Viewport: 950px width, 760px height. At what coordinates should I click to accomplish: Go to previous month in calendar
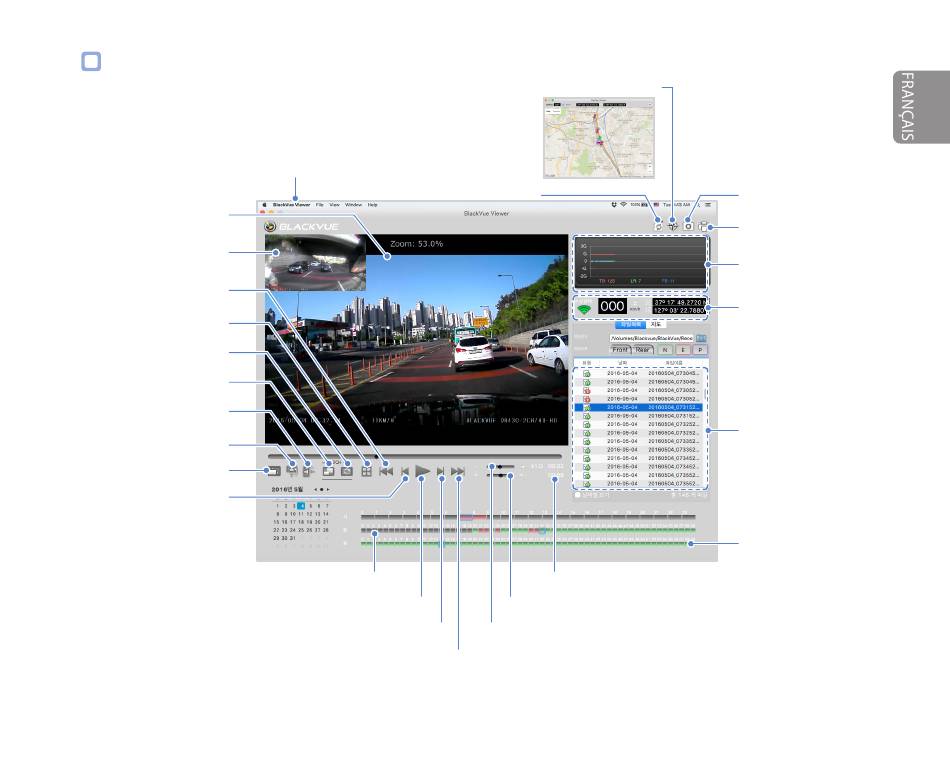point(316,490)
